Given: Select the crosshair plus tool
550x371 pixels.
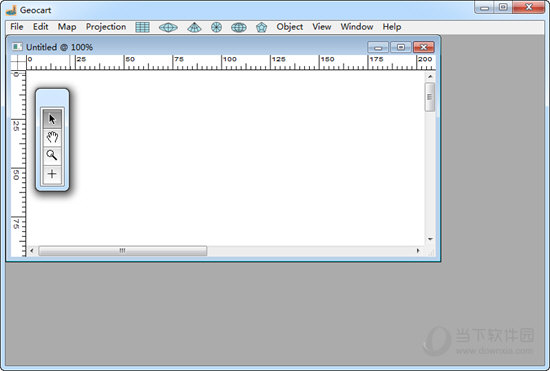Looking at the screenshot, I should click(52, 174).
